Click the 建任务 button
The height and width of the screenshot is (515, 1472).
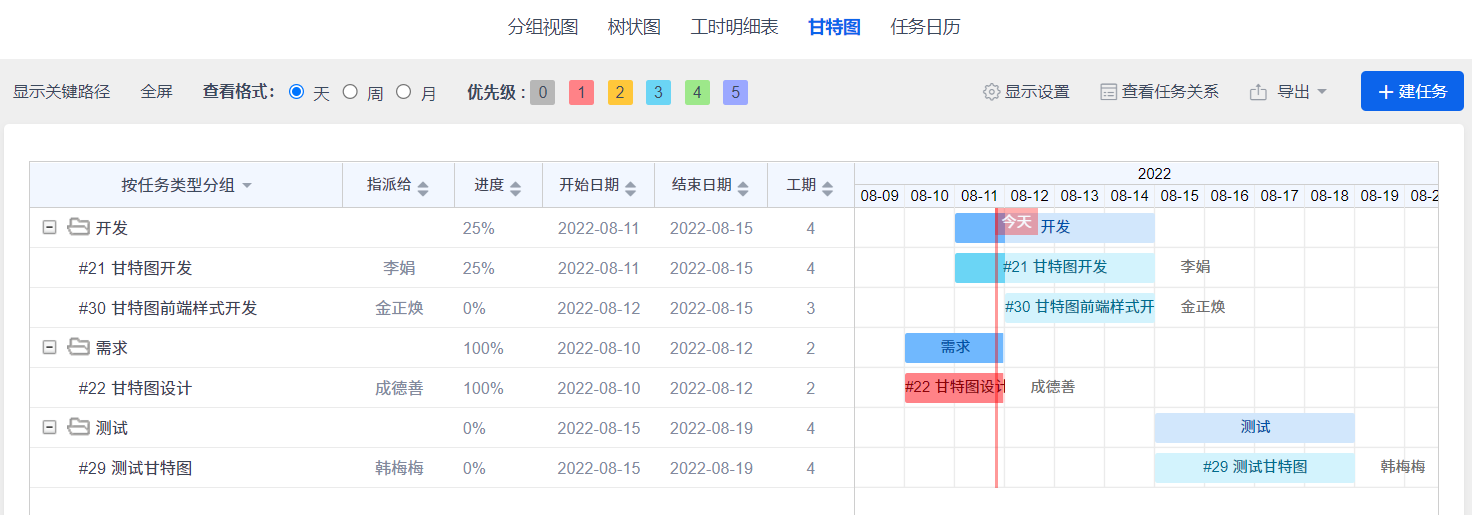[x=1412, y=92]
